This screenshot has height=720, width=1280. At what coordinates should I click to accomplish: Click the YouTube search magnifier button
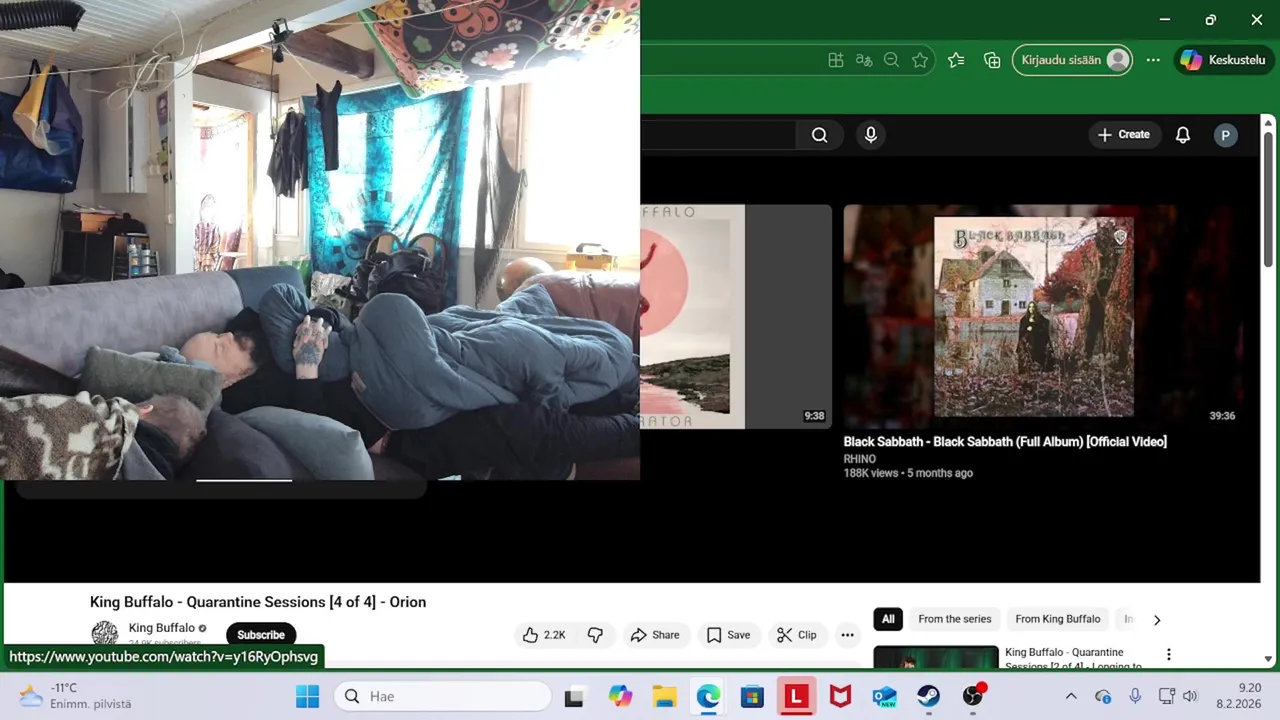819,135
